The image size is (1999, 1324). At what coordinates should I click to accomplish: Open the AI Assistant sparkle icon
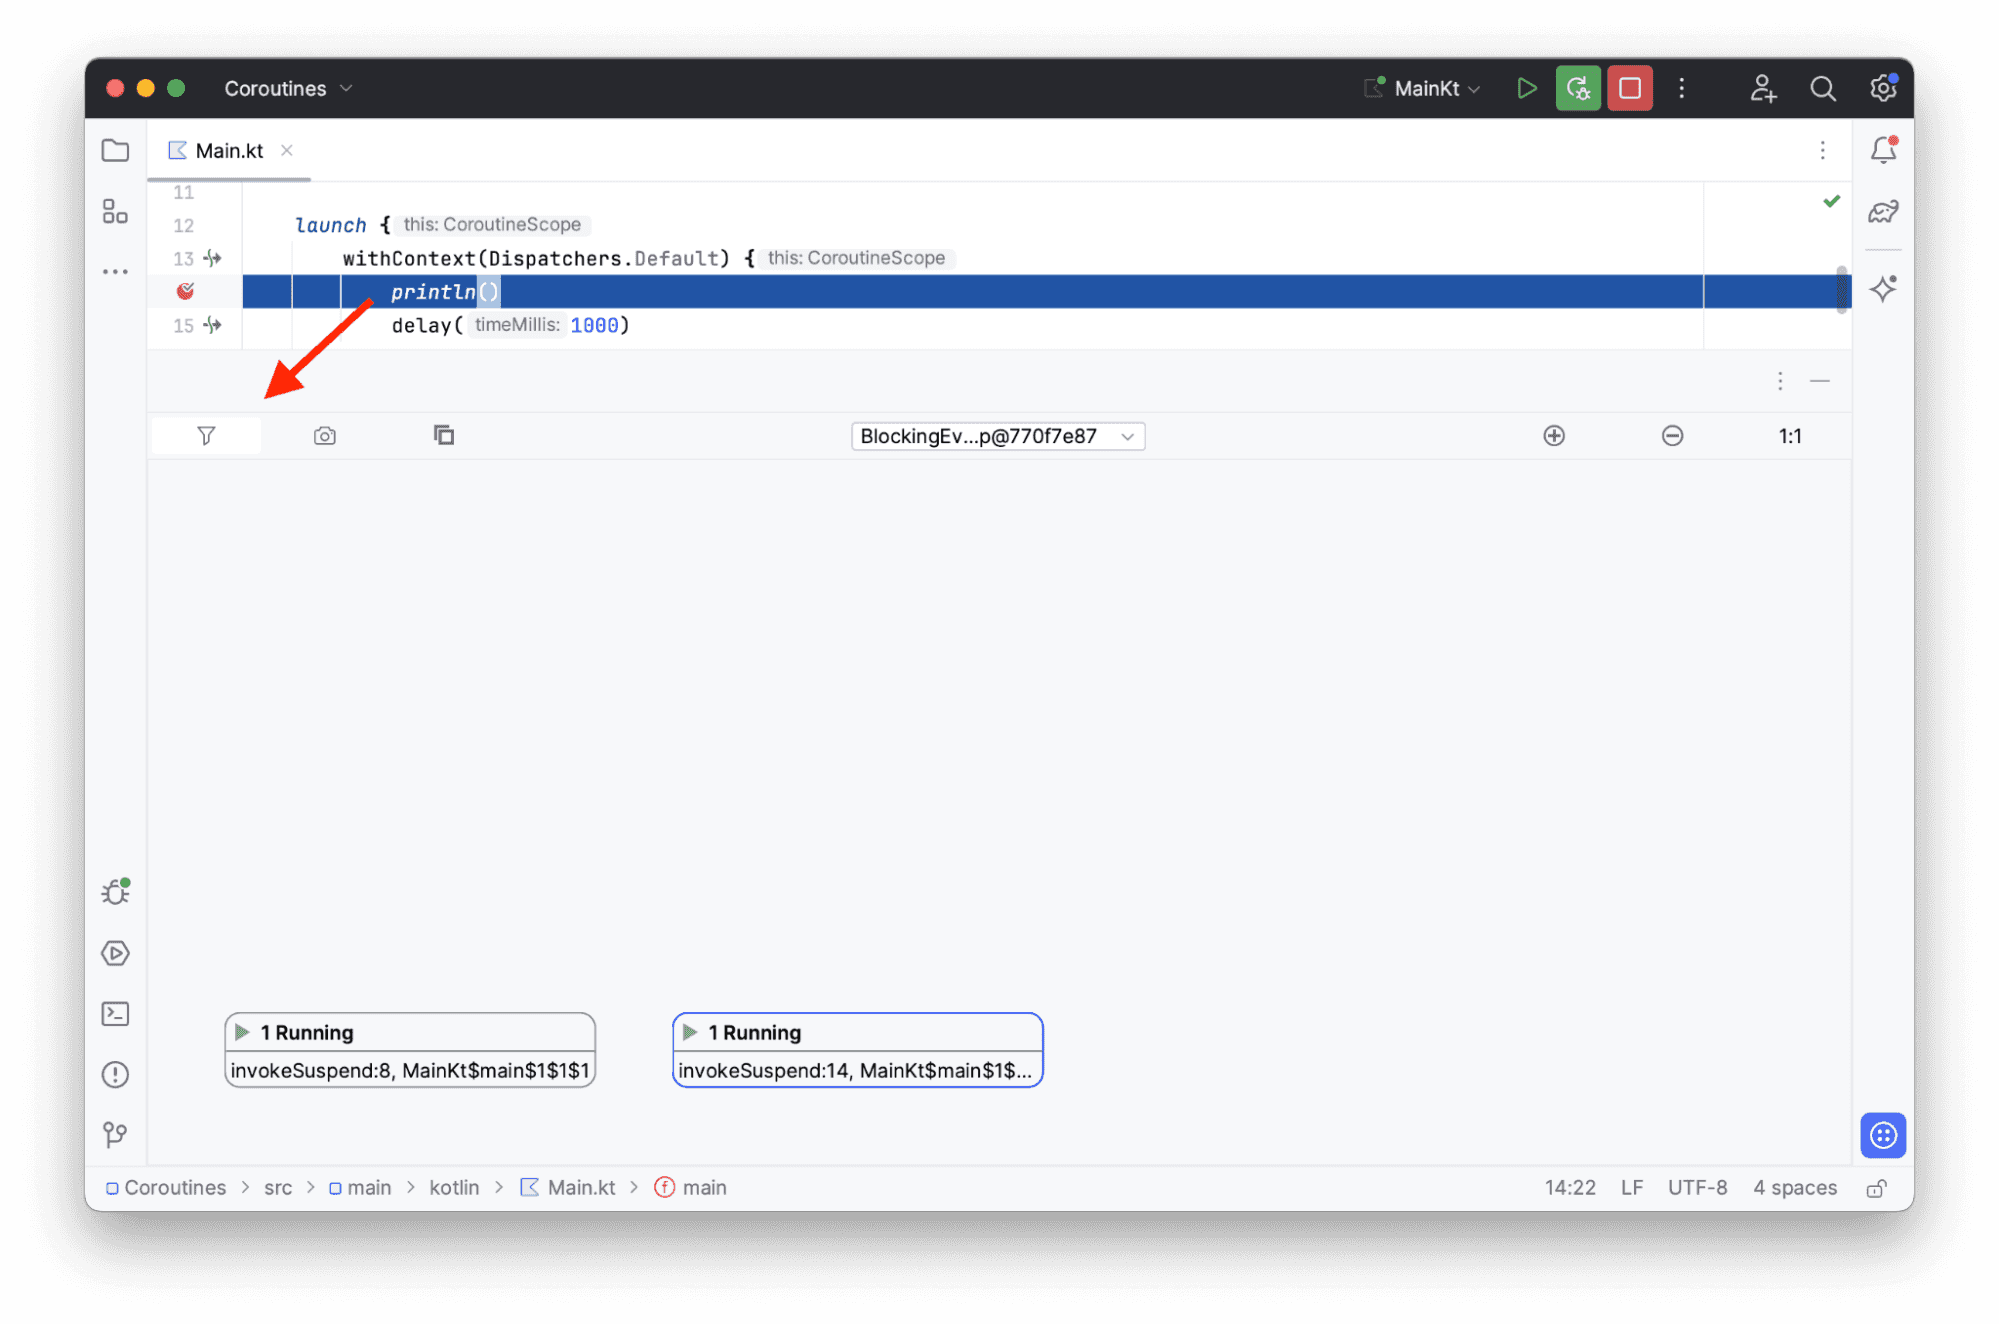coord(1883,290)
